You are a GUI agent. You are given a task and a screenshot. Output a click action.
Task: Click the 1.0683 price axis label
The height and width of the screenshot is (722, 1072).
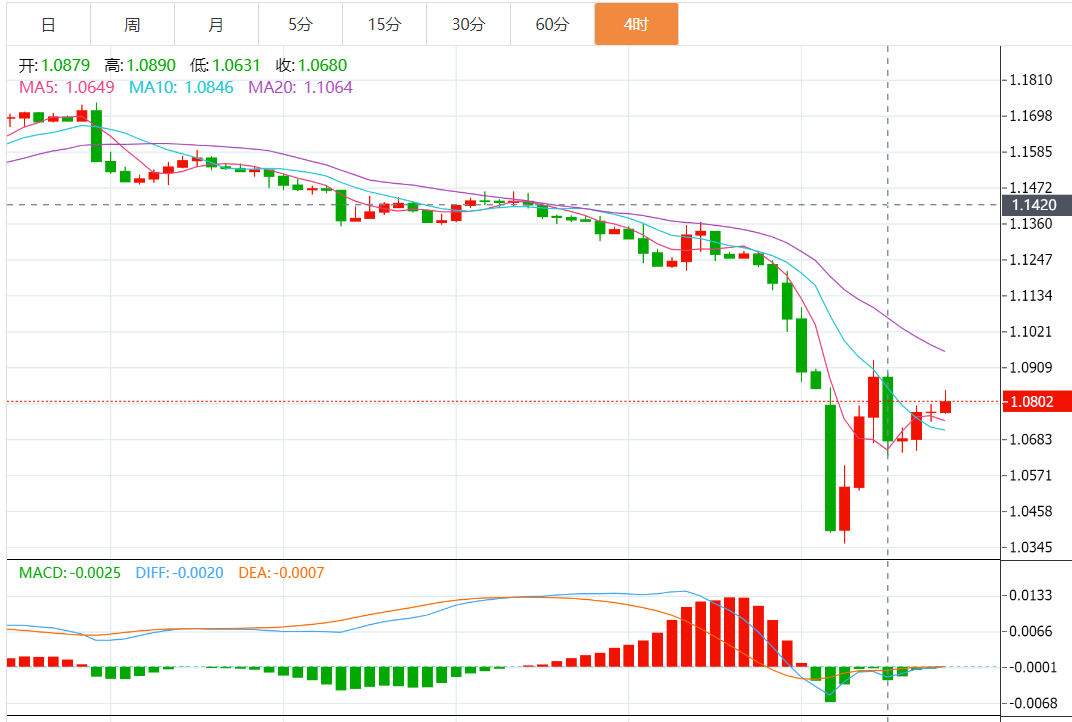tap(1031, 440)
